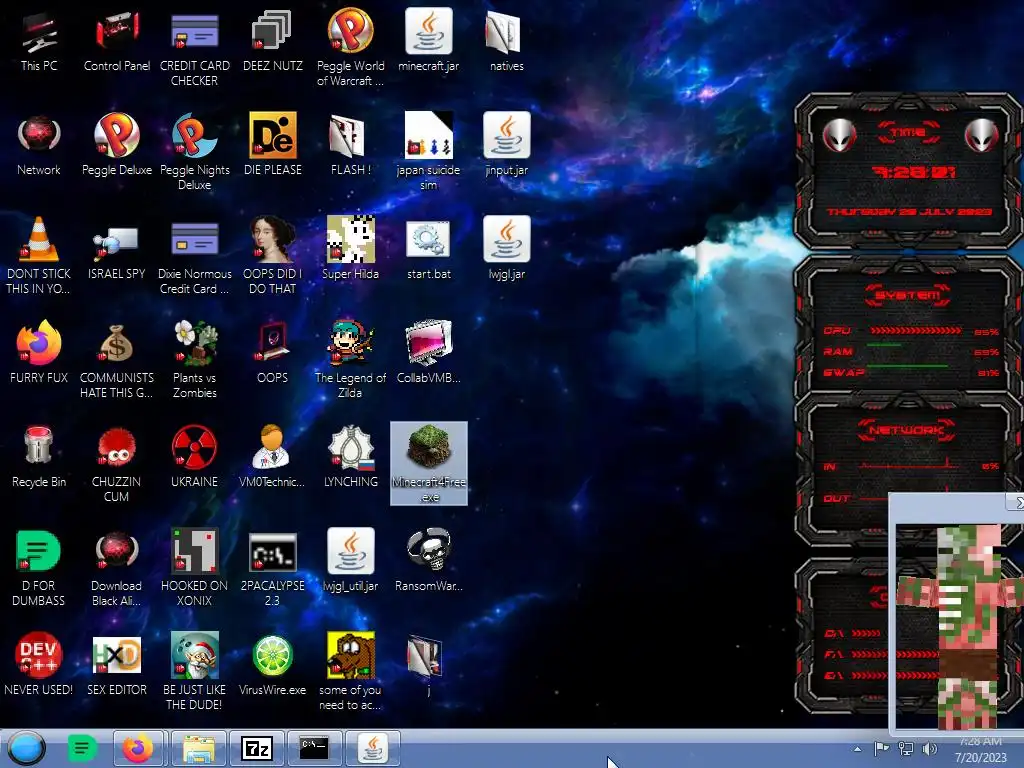This screenshot has height=768, width=1024.
Task: Select the HOOKED ON XONIX icon
Action: (x=195, y=551)
